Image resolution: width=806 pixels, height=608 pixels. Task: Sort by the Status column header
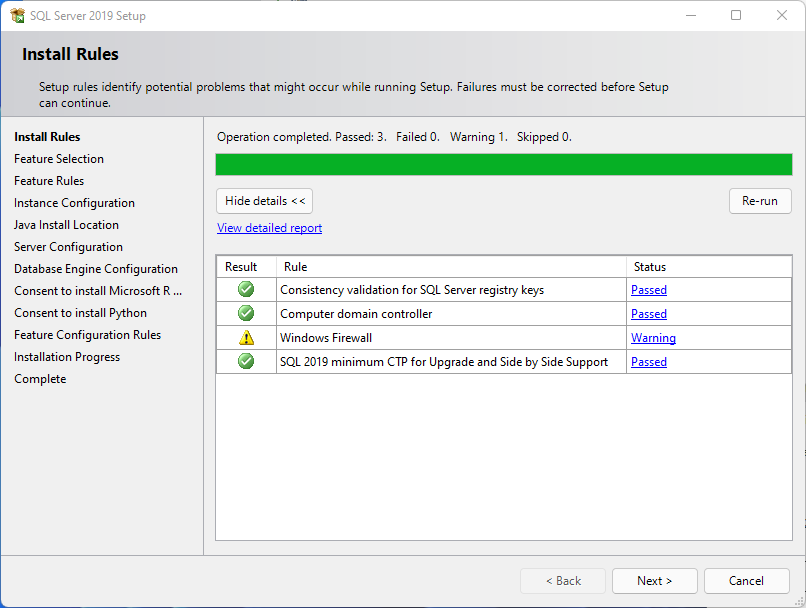click(x=709, y=267)
